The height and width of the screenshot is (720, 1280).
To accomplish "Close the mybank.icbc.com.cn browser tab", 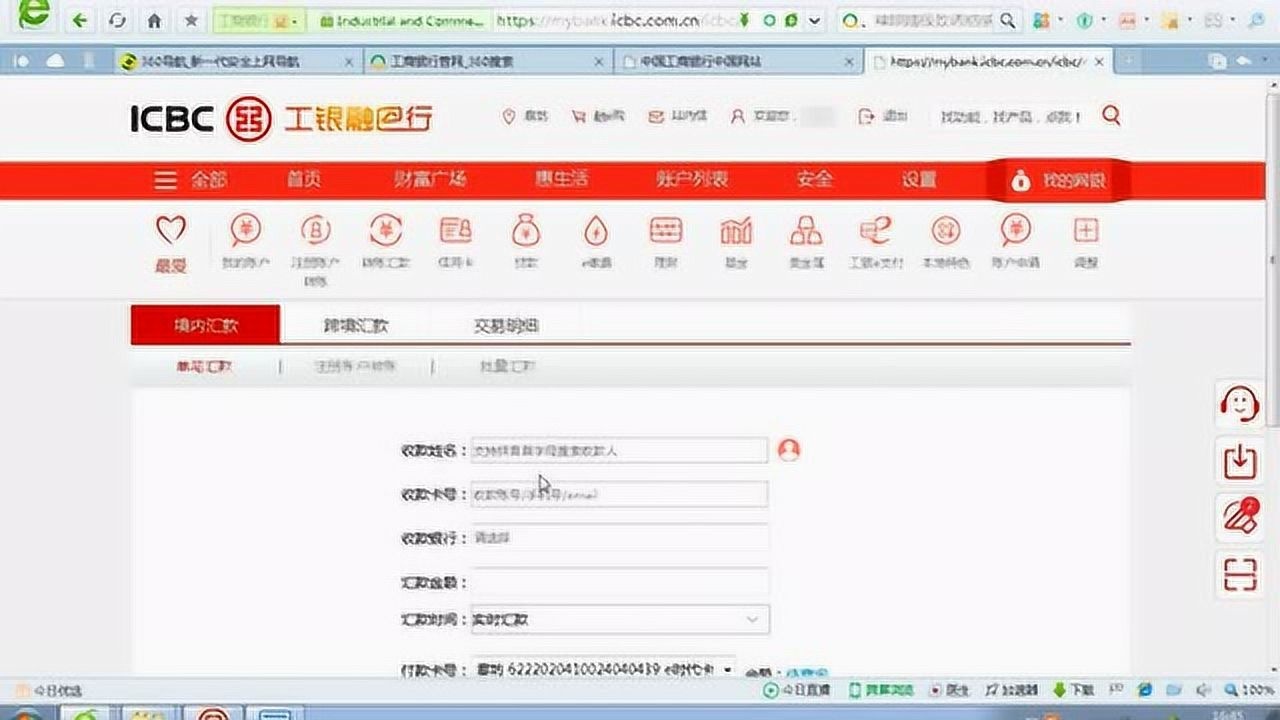I will (1099, 62).
